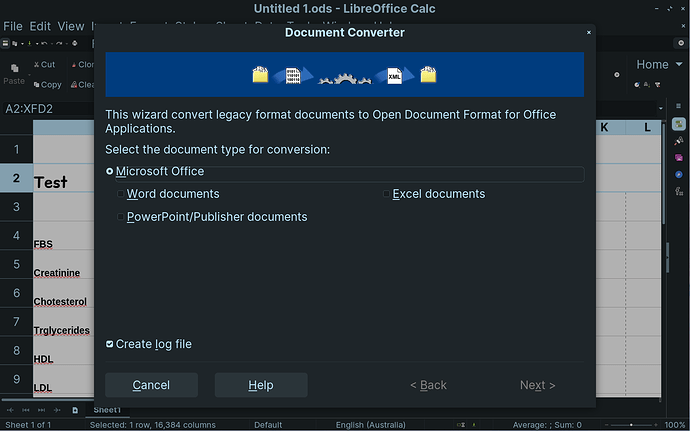The width and height of the screenshot is (690, 431).
Task: Expand the formula bar dropdown arrow
Action: click(661, 109)
